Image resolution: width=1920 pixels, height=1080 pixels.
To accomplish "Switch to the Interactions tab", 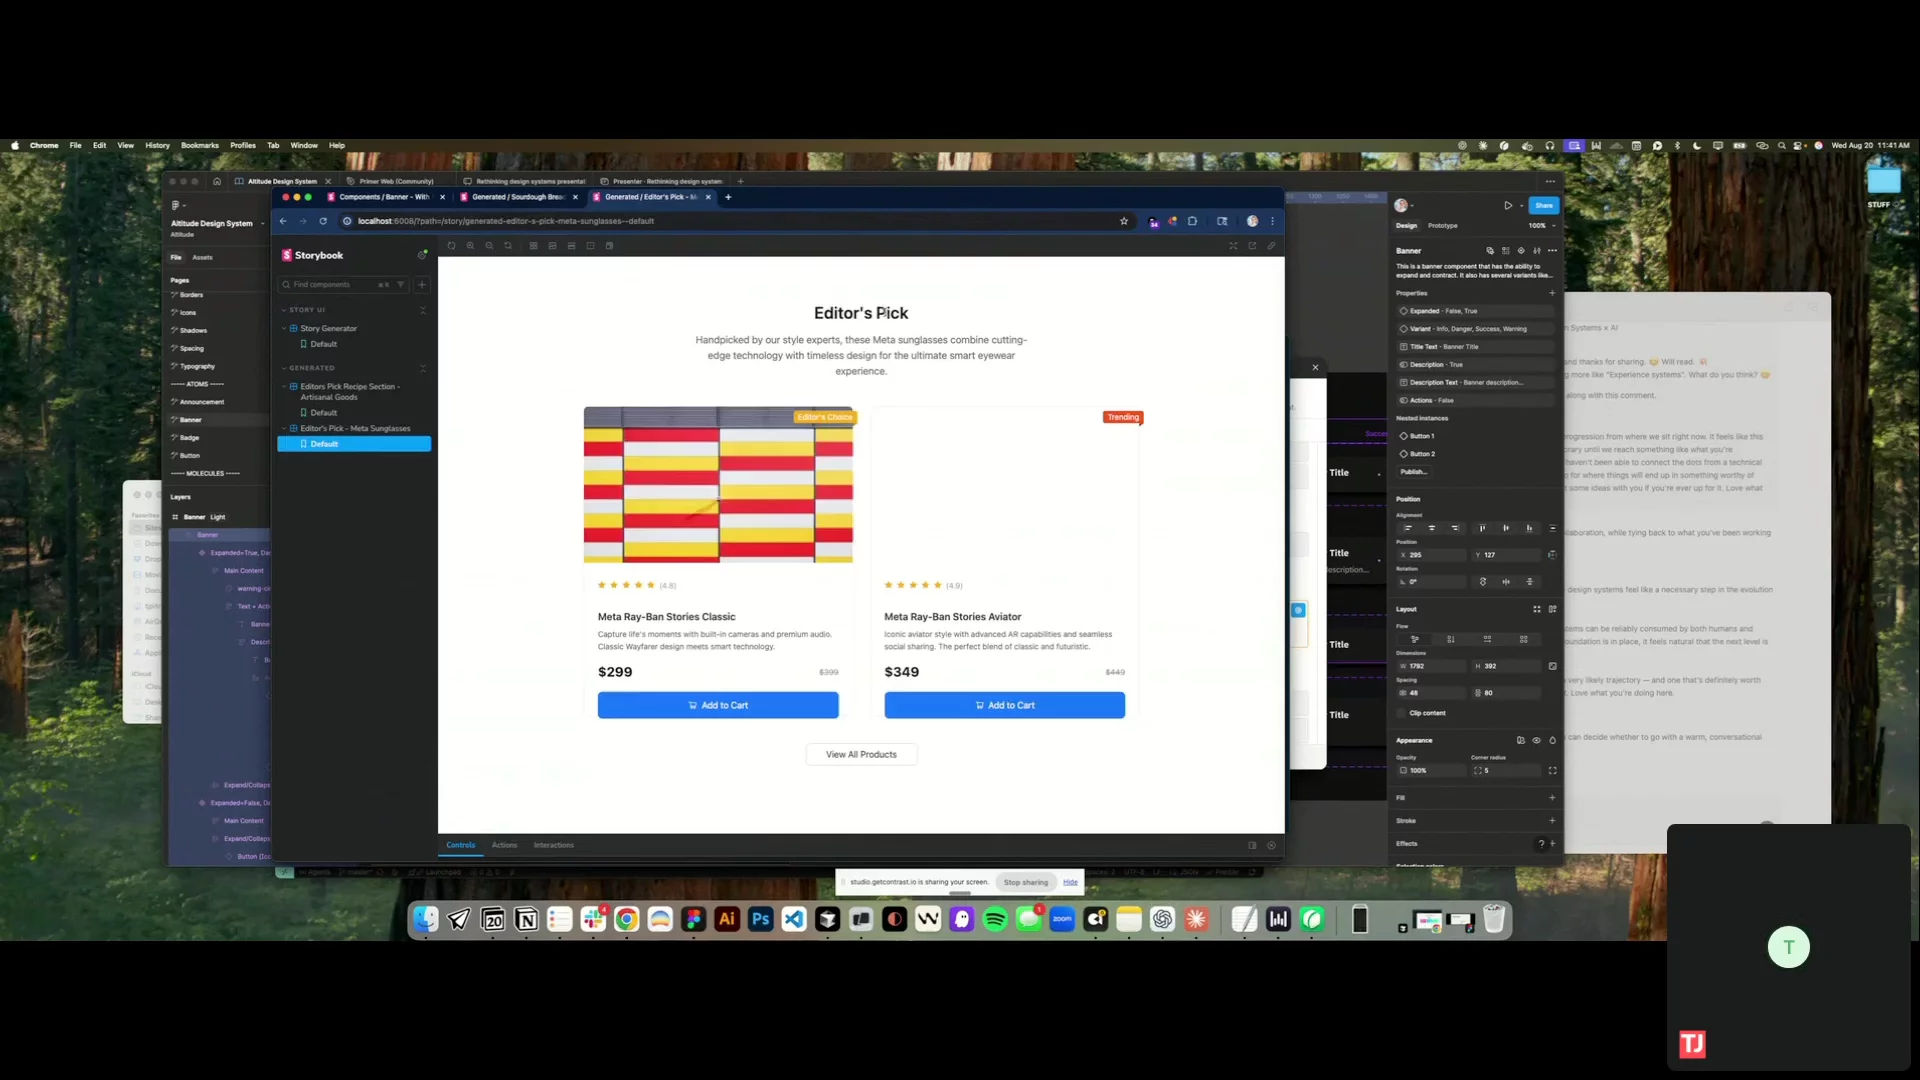I will [553, 846].
